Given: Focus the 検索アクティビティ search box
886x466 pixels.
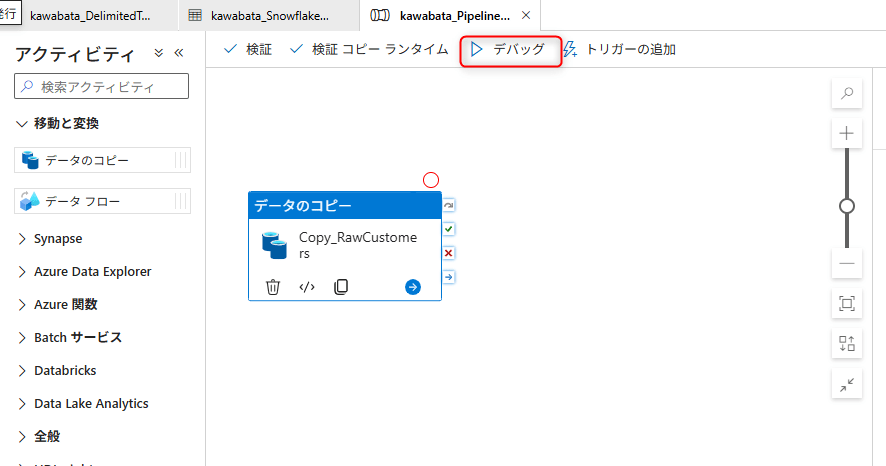Looking at the screenshot, I should click(102, 87).
